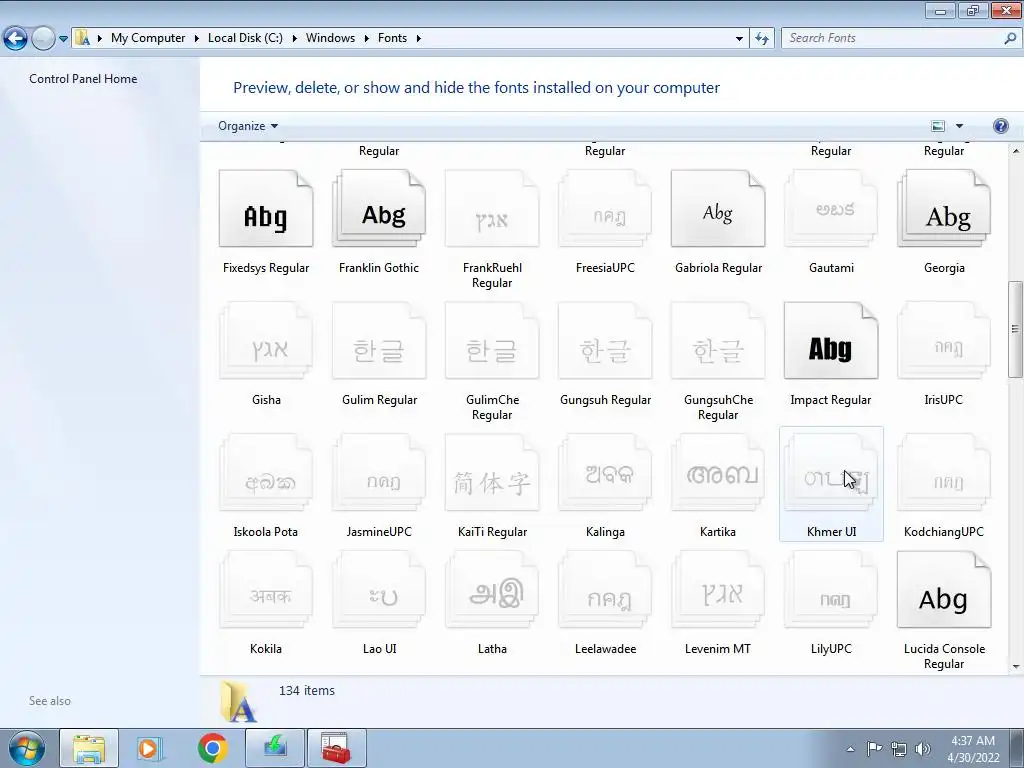
Task: Select the Kalinga font icon
Action: (605, 472)
